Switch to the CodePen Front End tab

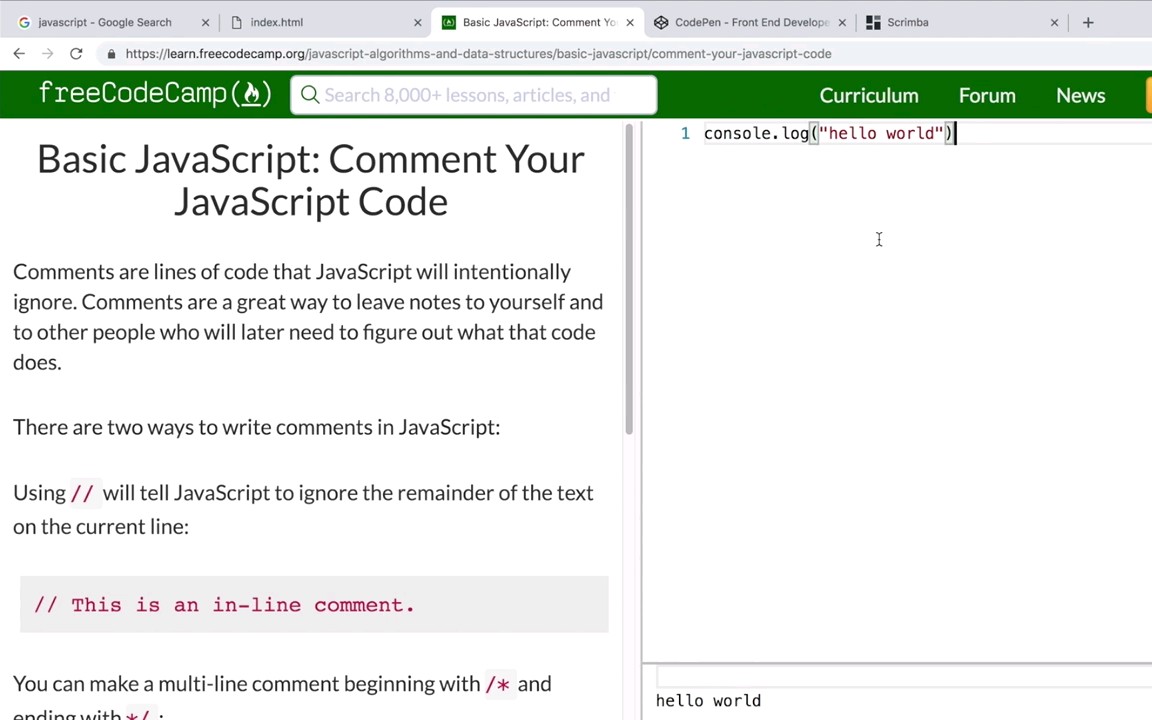755,22
